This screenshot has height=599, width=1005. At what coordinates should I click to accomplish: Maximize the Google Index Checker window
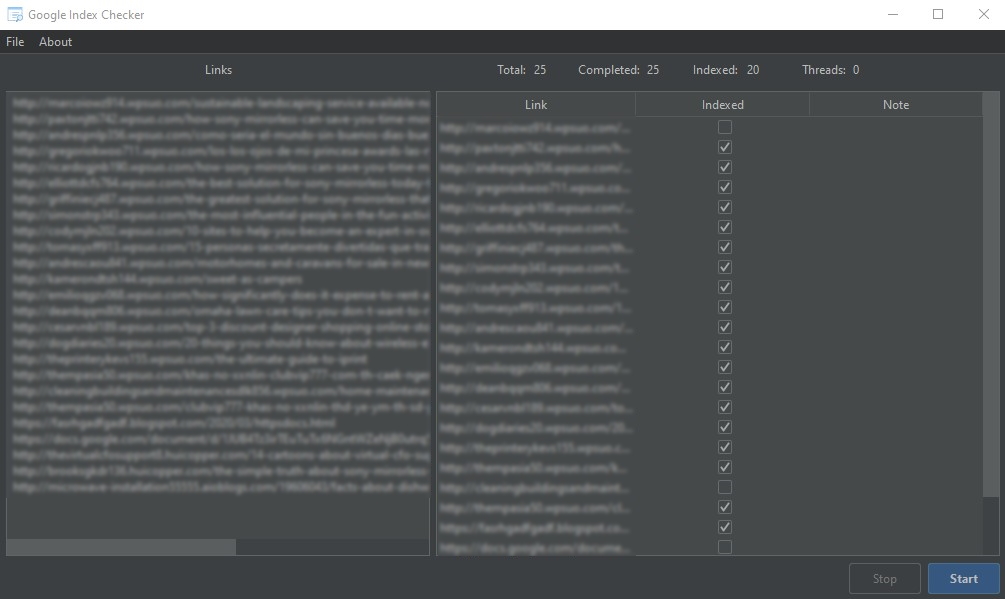[x=938, y=14]
